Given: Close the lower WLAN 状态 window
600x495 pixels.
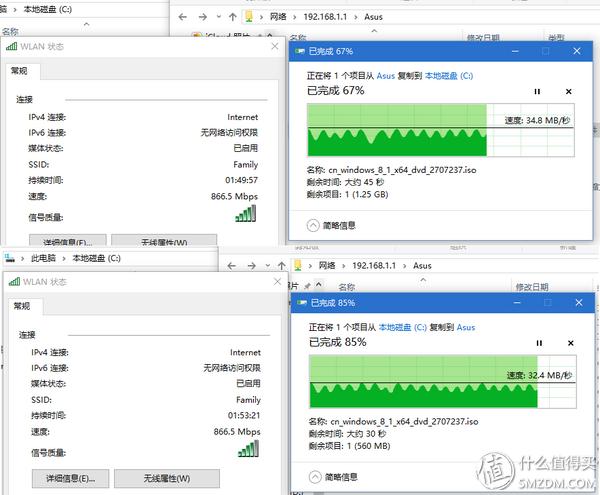Looking at the screenshot, I should click(x=277, y=282).
